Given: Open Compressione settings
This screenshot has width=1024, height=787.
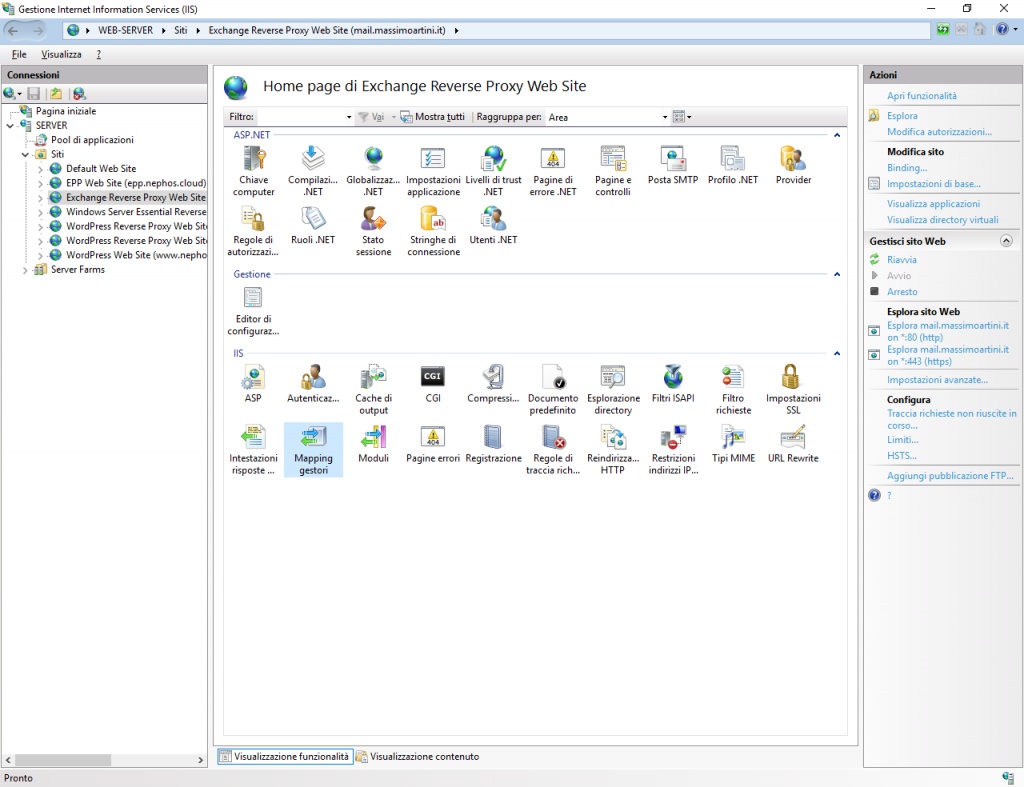Looking at the screenshot, I should [x=493, y=383].
